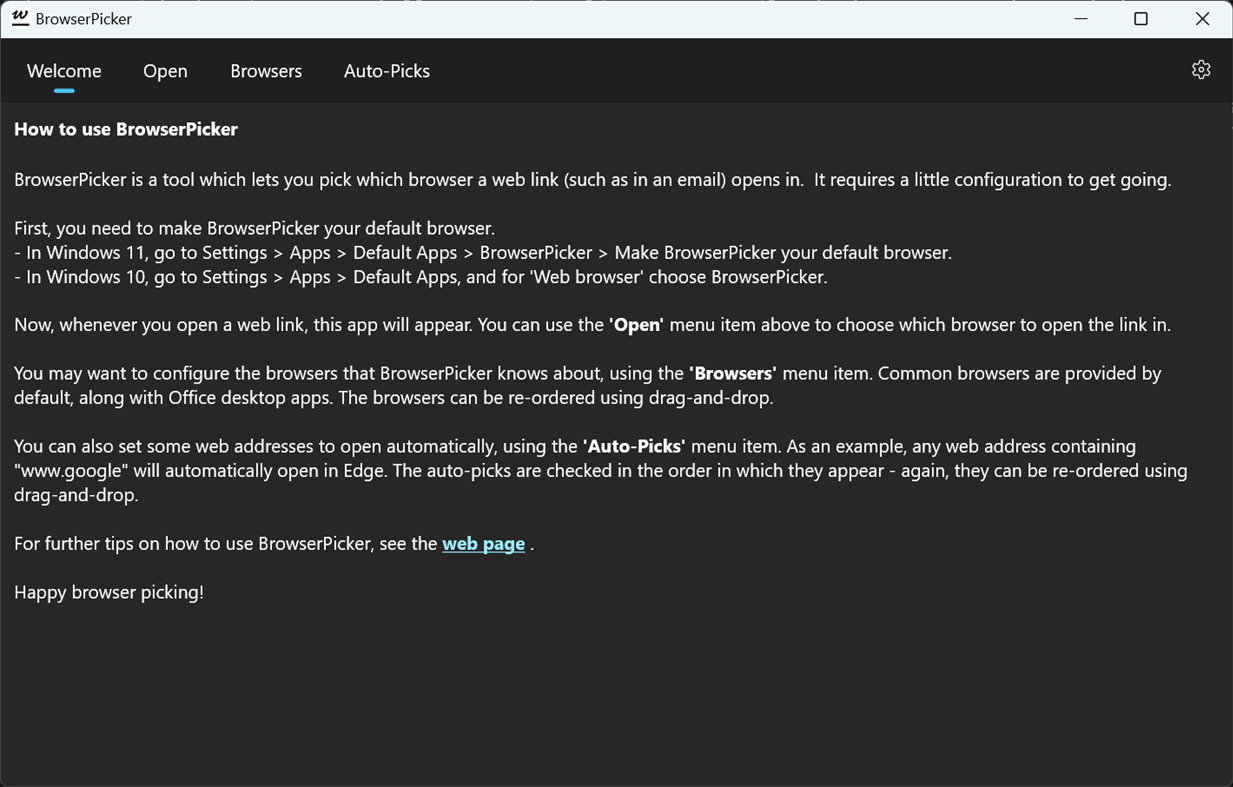Image resolution: width=1233 pixels, height=787 pixels.
Task: Open the Auto-Picks tab
Action: pyautogui.click(x=387, y=71)
